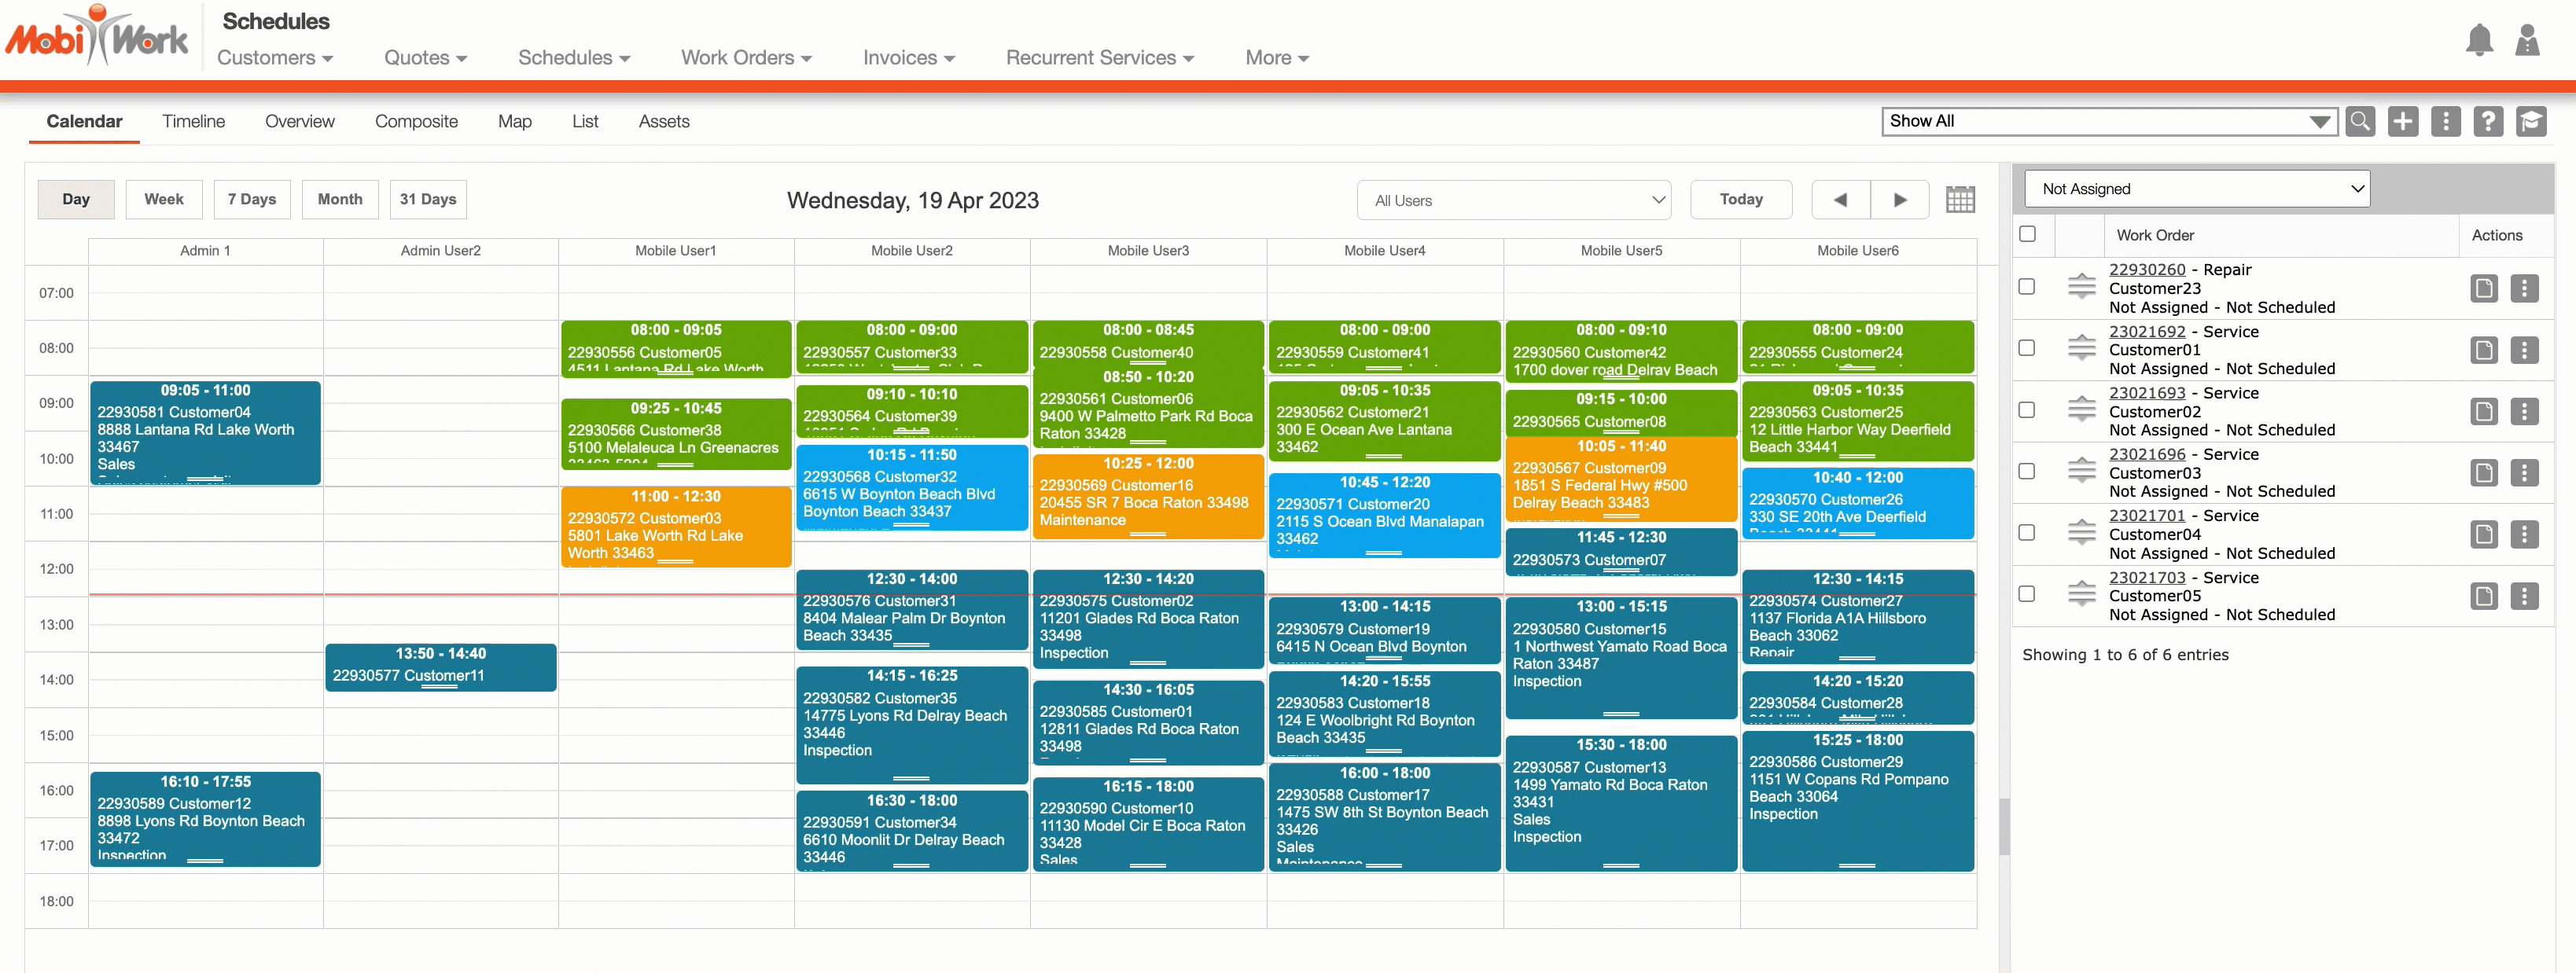This screenshot has height=973, width=2576.
Task: Open actions menu for work order 23021692
Action: click(2524, 350)
